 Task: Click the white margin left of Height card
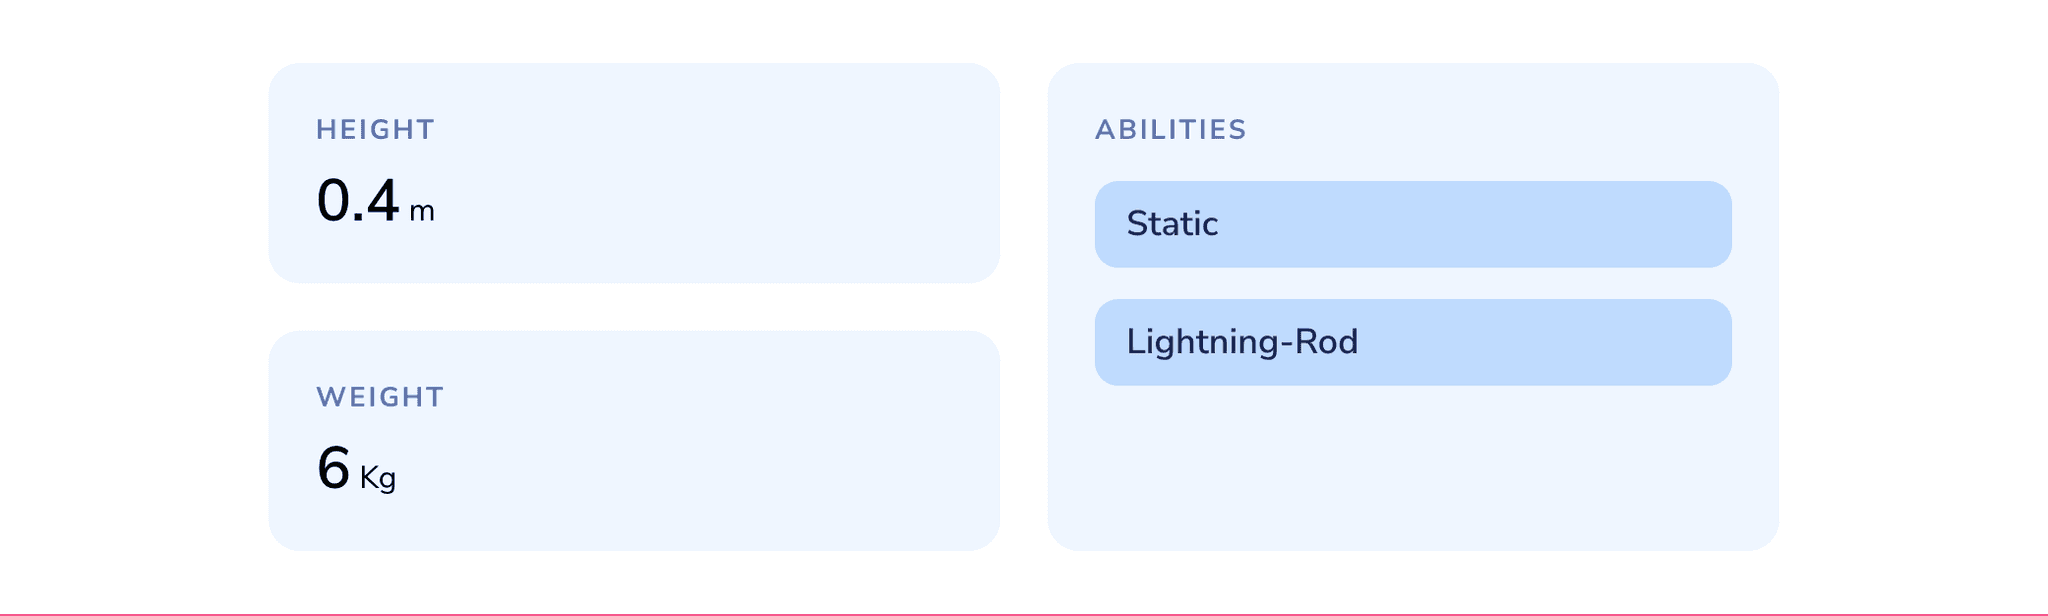[x=130, y=300]
